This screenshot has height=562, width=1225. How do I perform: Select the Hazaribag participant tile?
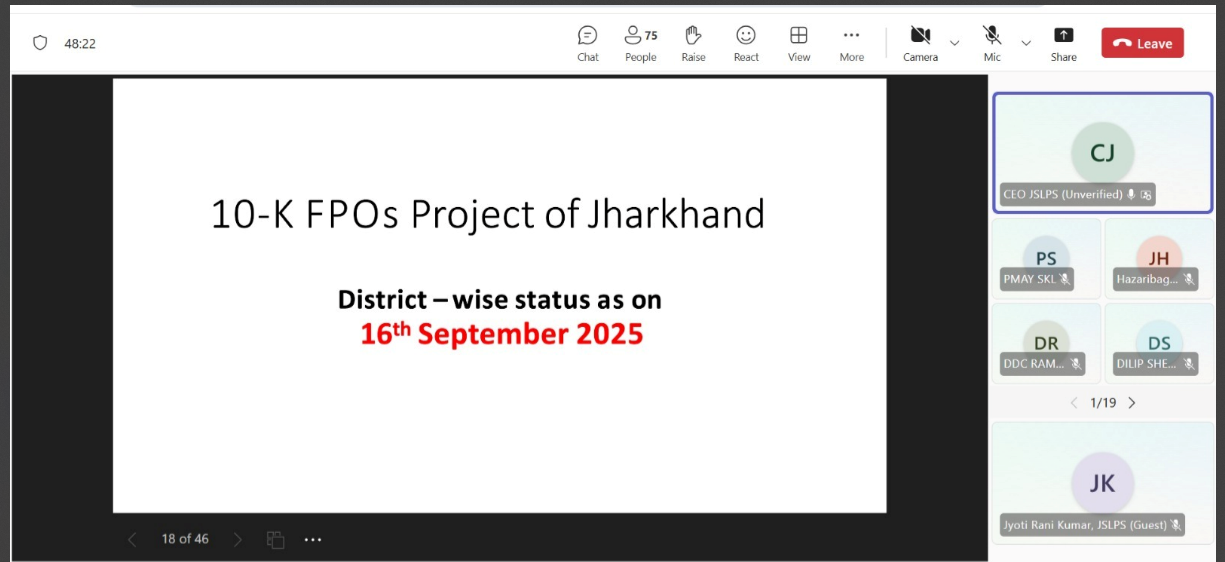pos(1158,258)
